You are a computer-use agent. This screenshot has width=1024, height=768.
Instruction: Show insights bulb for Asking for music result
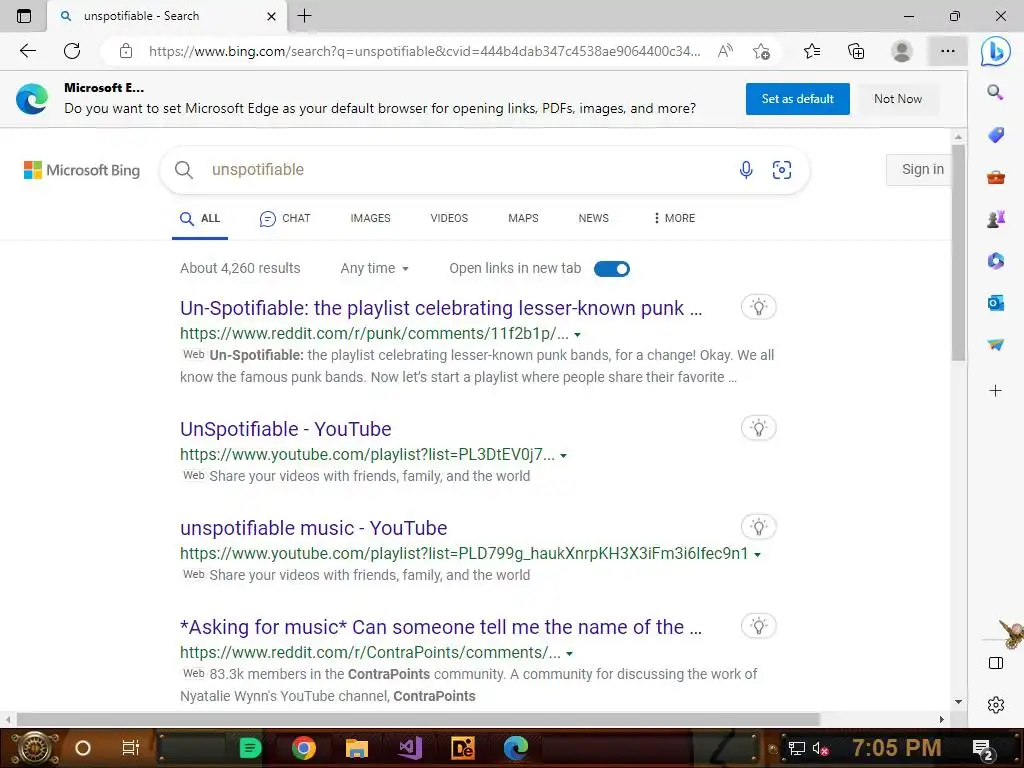[758, 626]
